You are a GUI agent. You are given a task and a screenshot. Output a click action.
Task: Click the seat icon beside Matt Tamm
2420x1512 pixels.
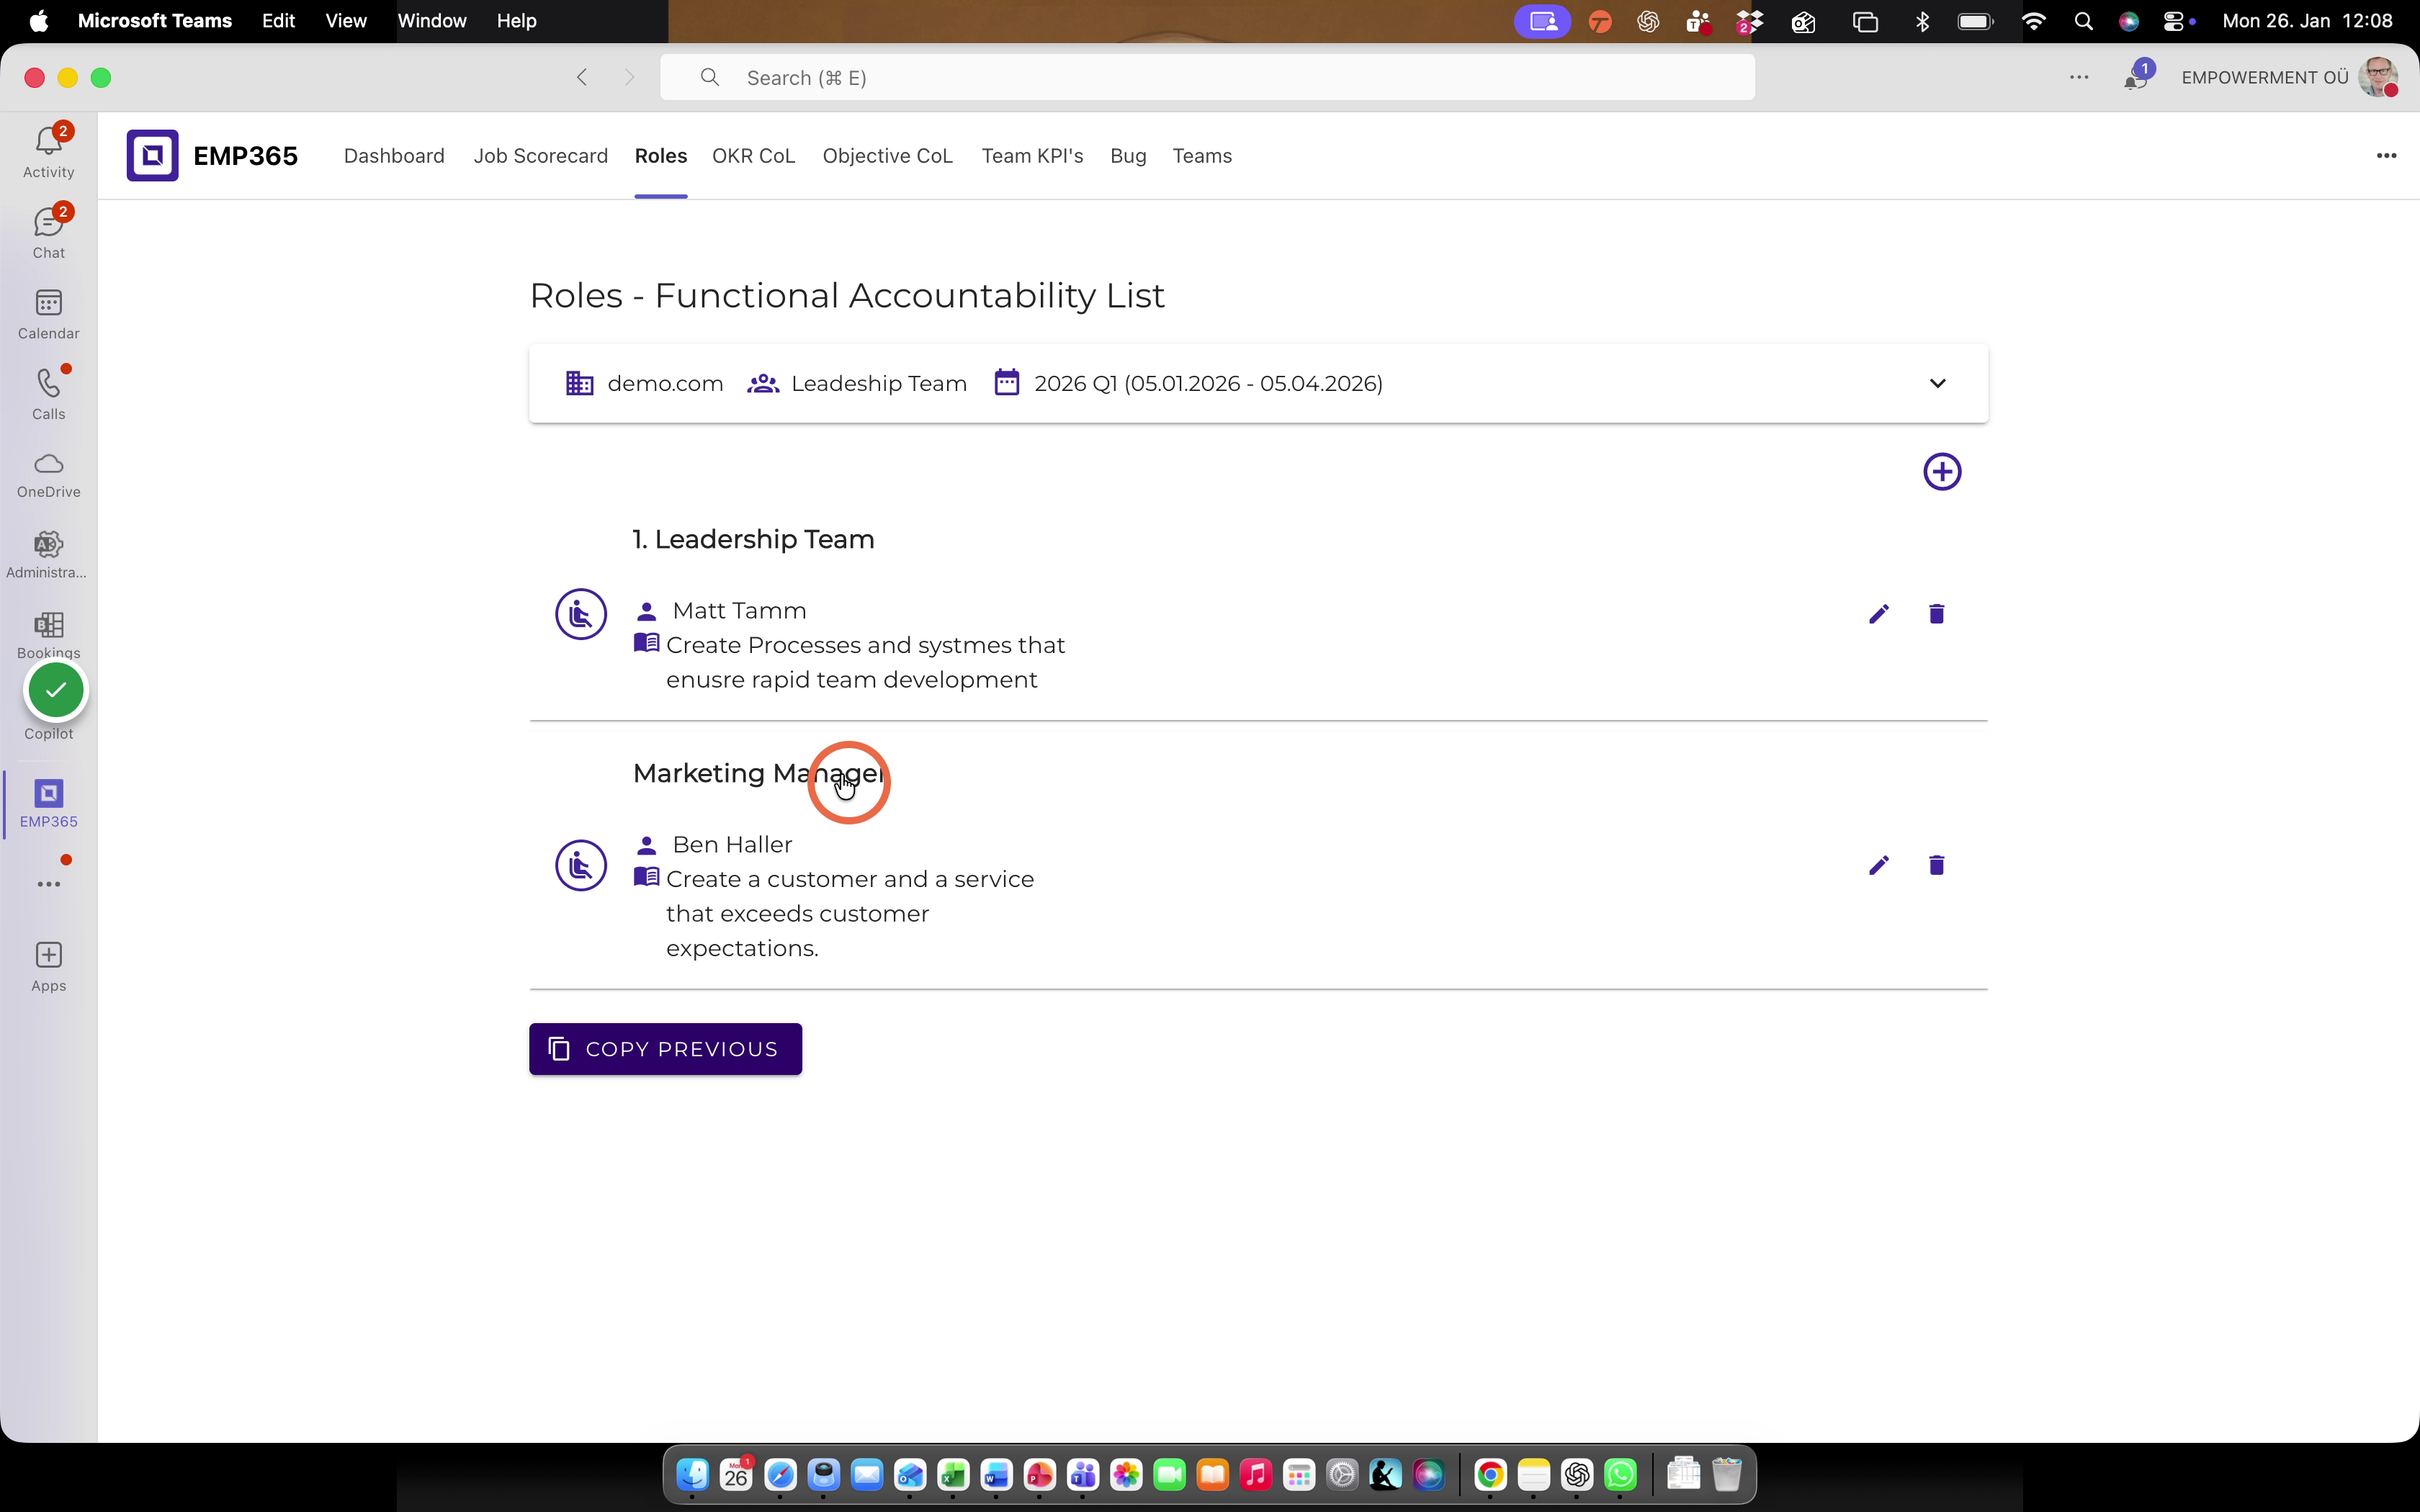581,614
